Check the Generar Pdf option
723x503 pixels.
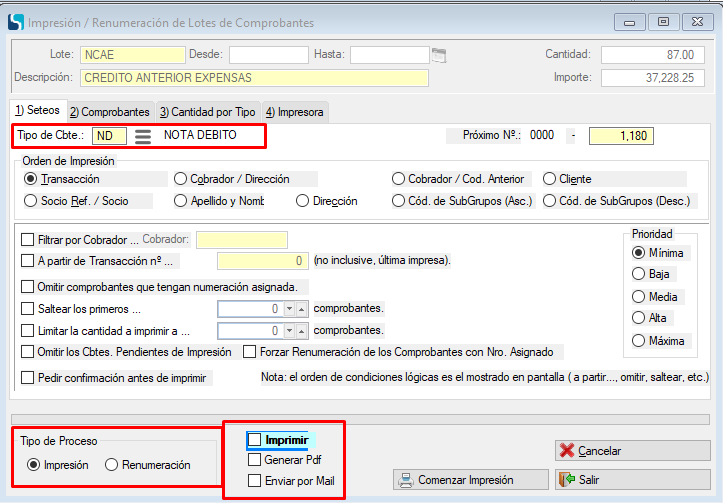coord(255,460)
